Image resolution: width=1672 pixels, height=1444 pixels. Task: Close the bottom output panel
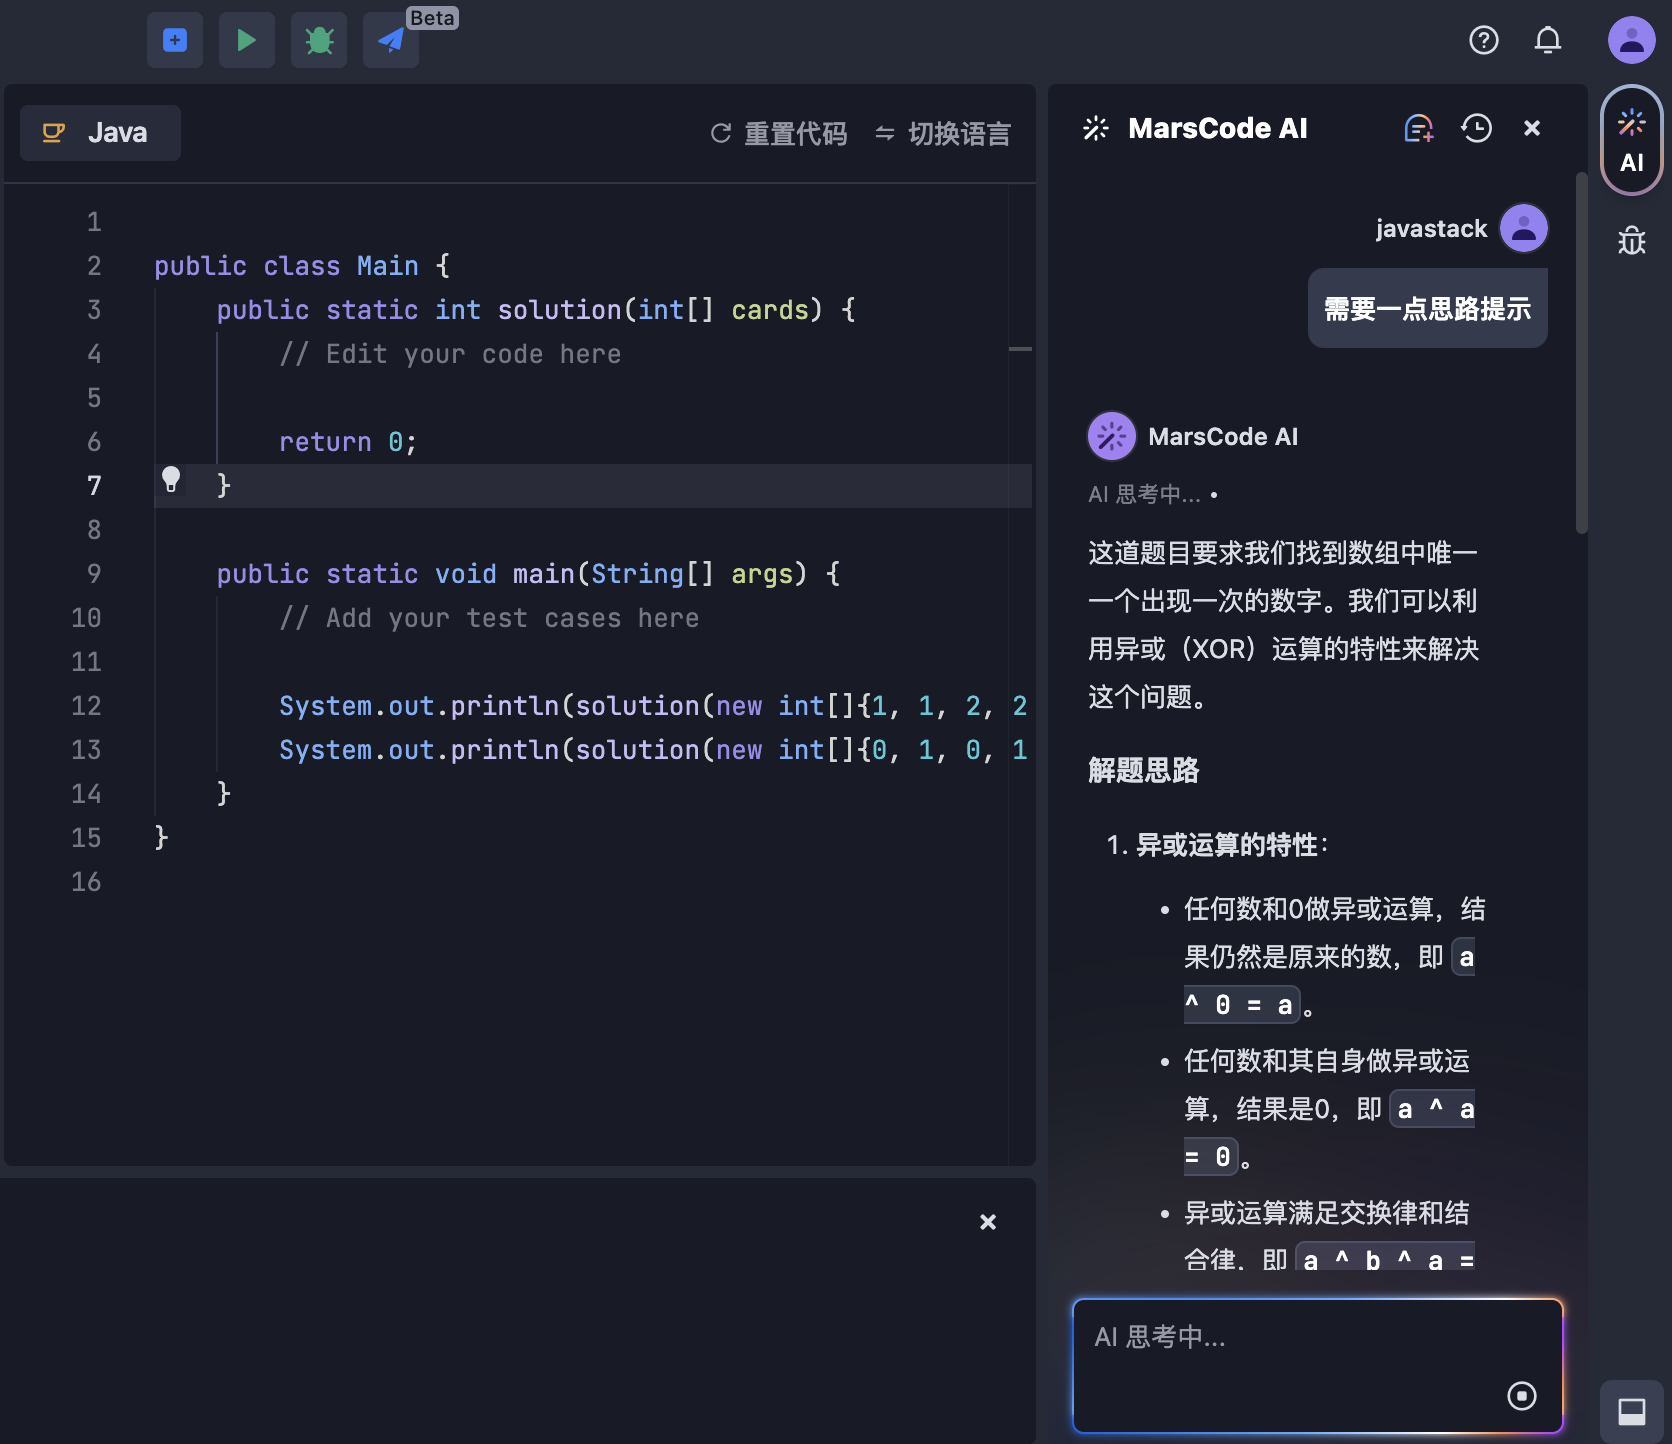(988, 1222)
